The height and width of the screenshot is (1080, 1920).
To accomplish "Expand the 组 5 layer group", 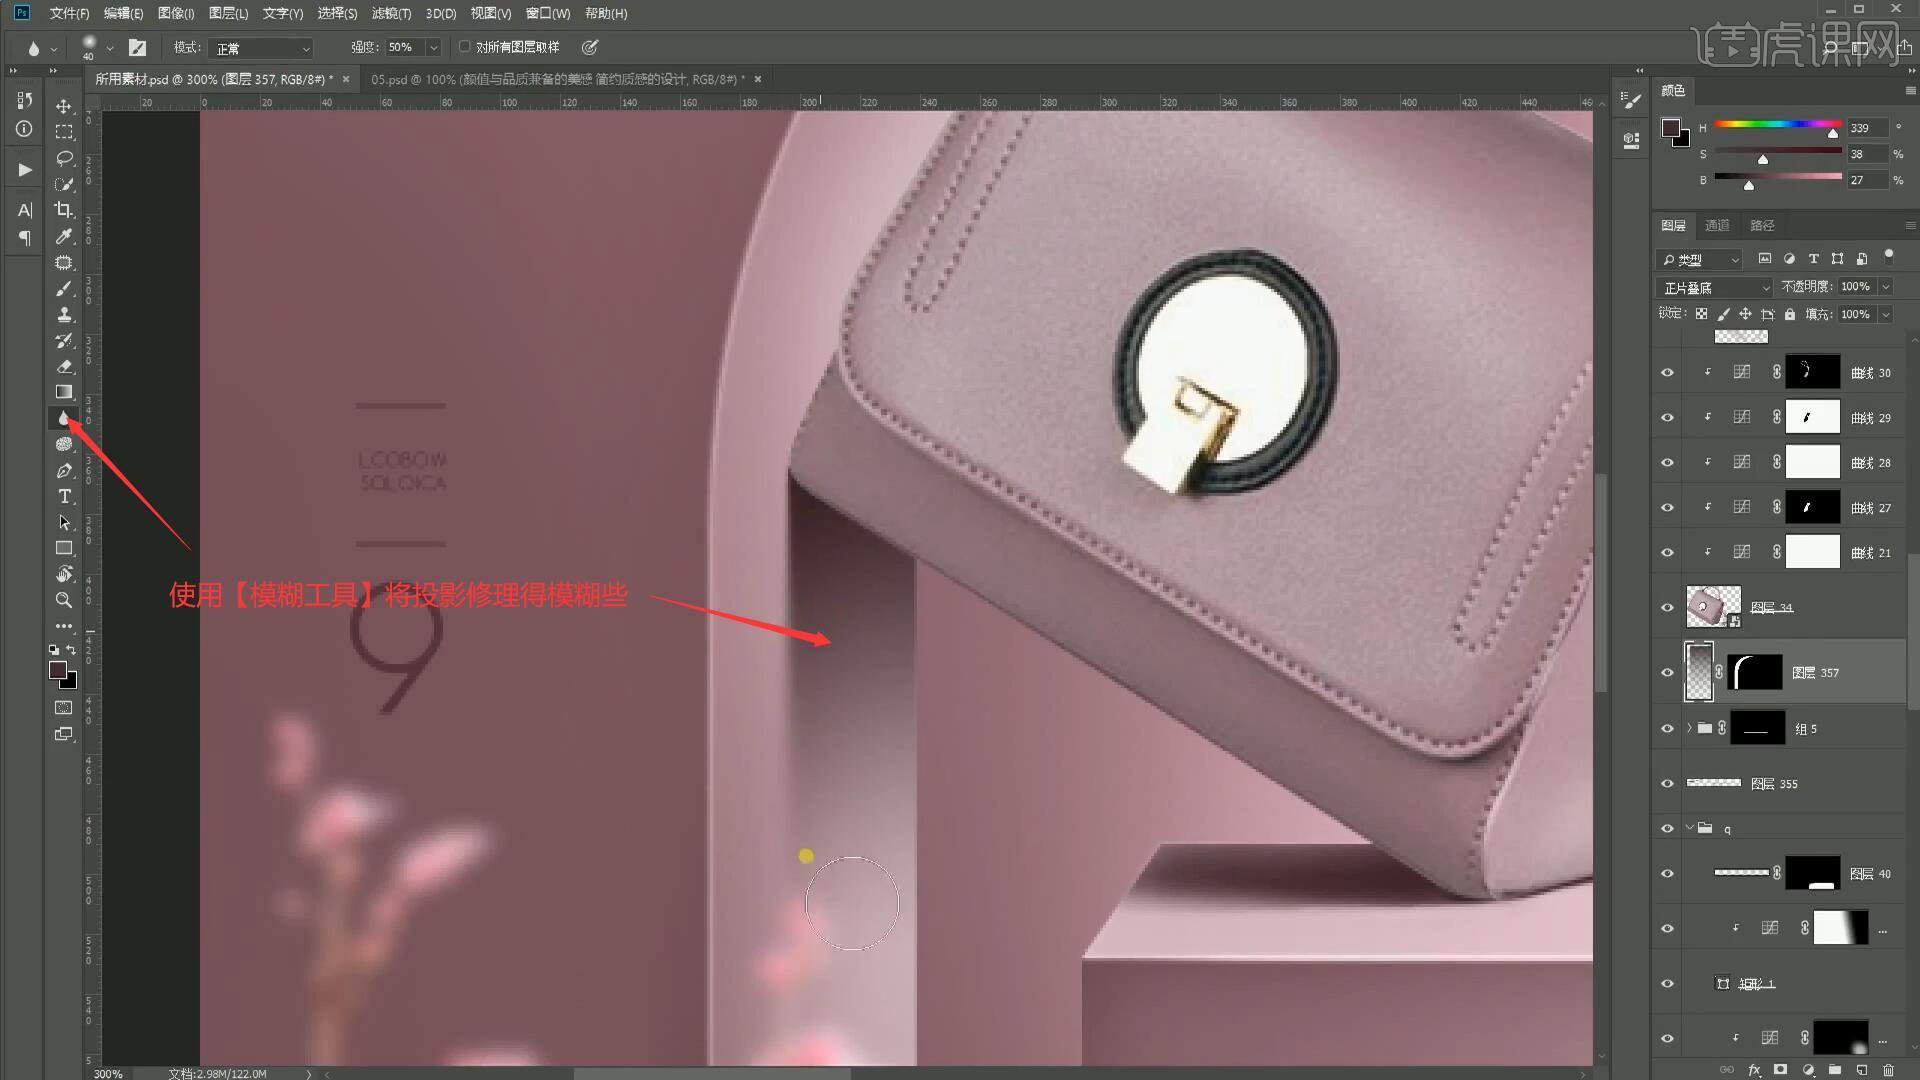I will [1689, 728].
